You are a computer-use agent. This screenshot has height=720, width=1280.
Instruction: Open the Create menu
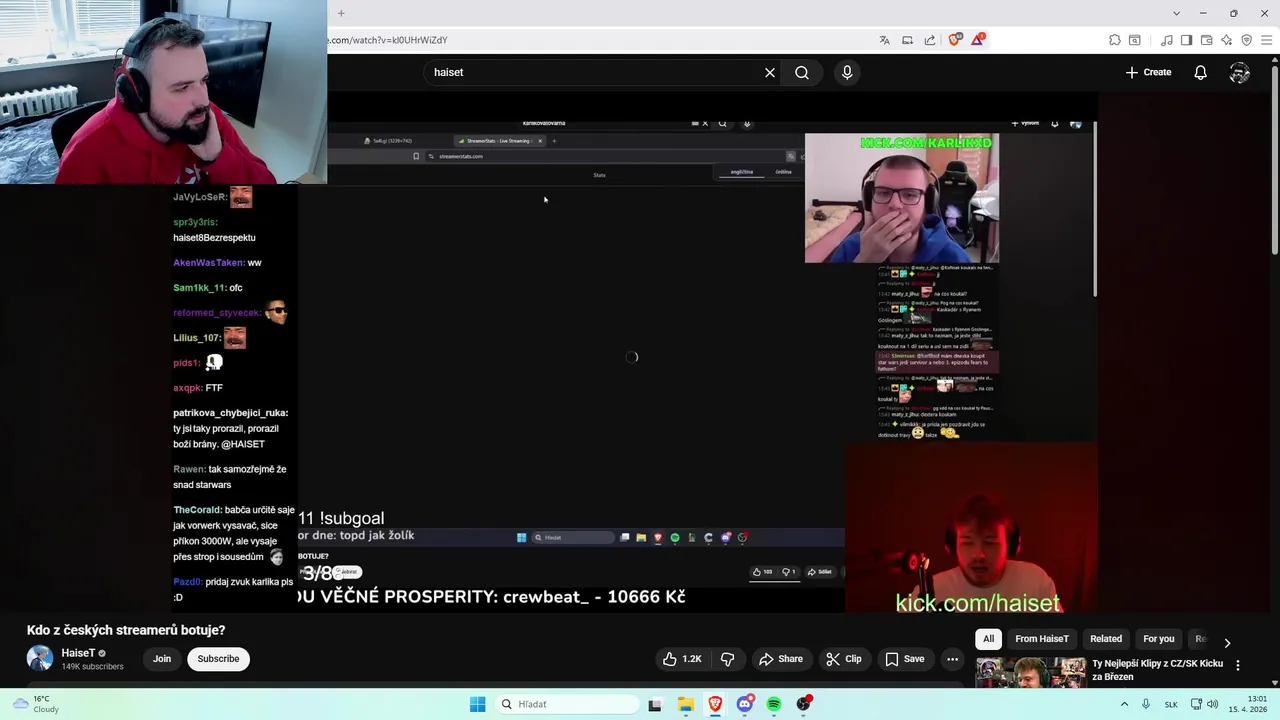[x=1148, y=72]
